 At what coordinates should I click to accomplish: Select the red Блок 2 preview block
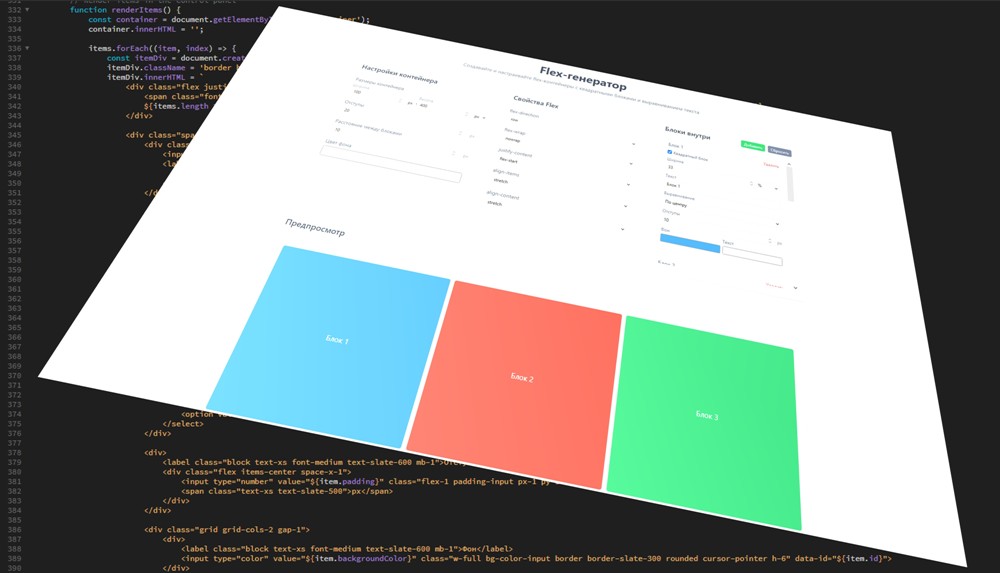(x=522, y=379)
